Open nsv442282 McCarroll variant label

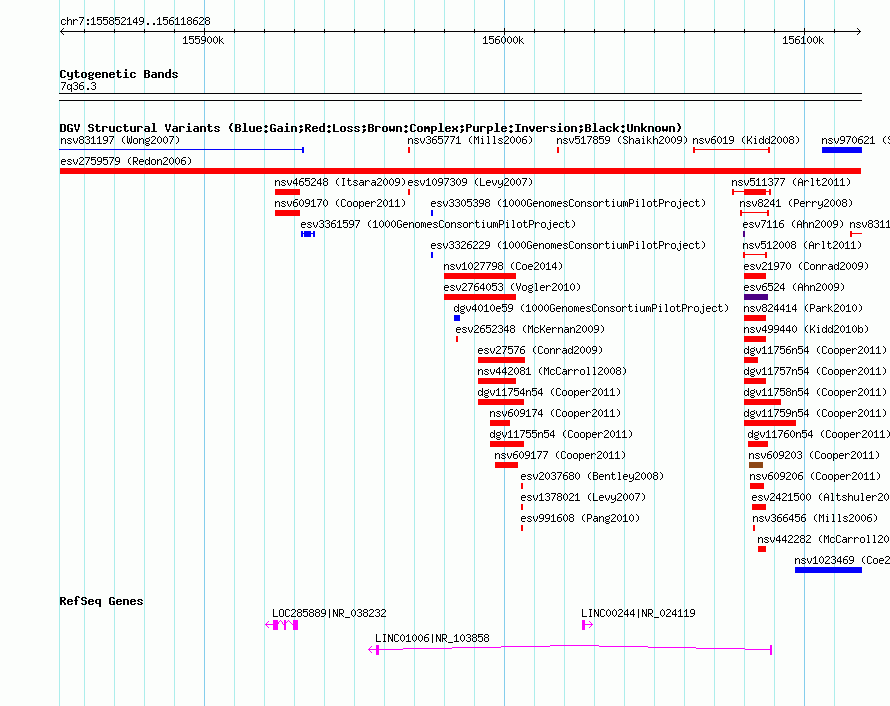pos(823,539)
